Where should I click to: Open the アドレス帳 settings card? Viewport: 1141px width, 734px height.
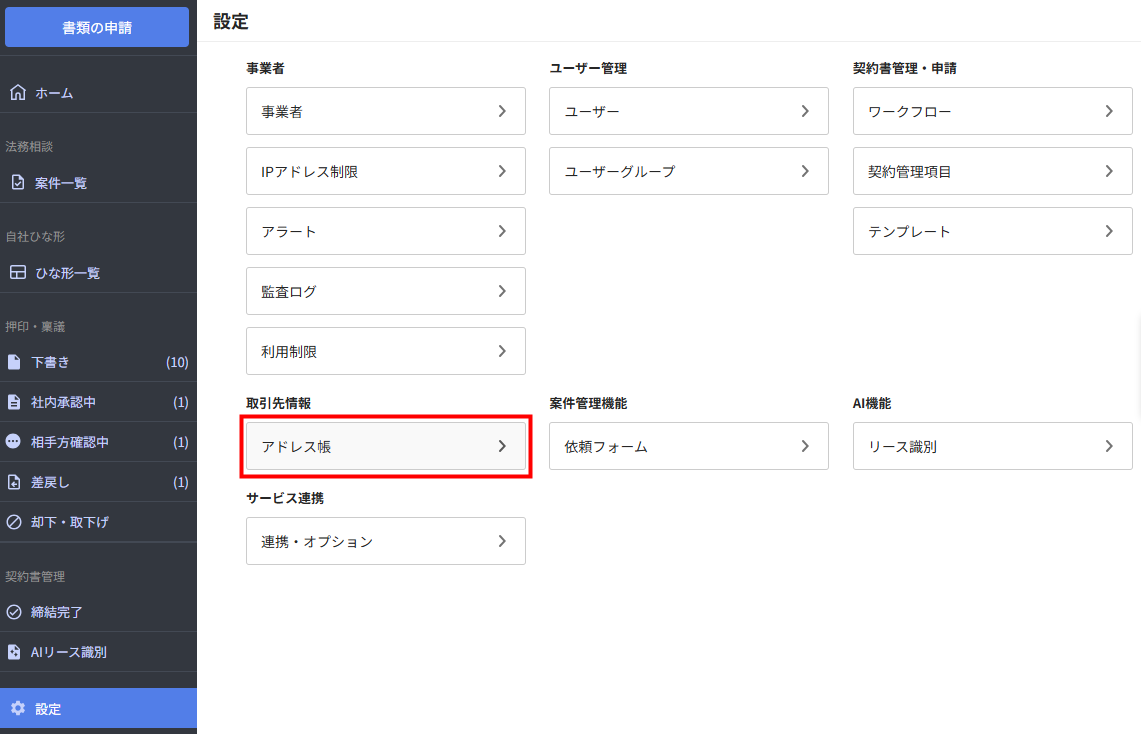click(x=385, y=446)
